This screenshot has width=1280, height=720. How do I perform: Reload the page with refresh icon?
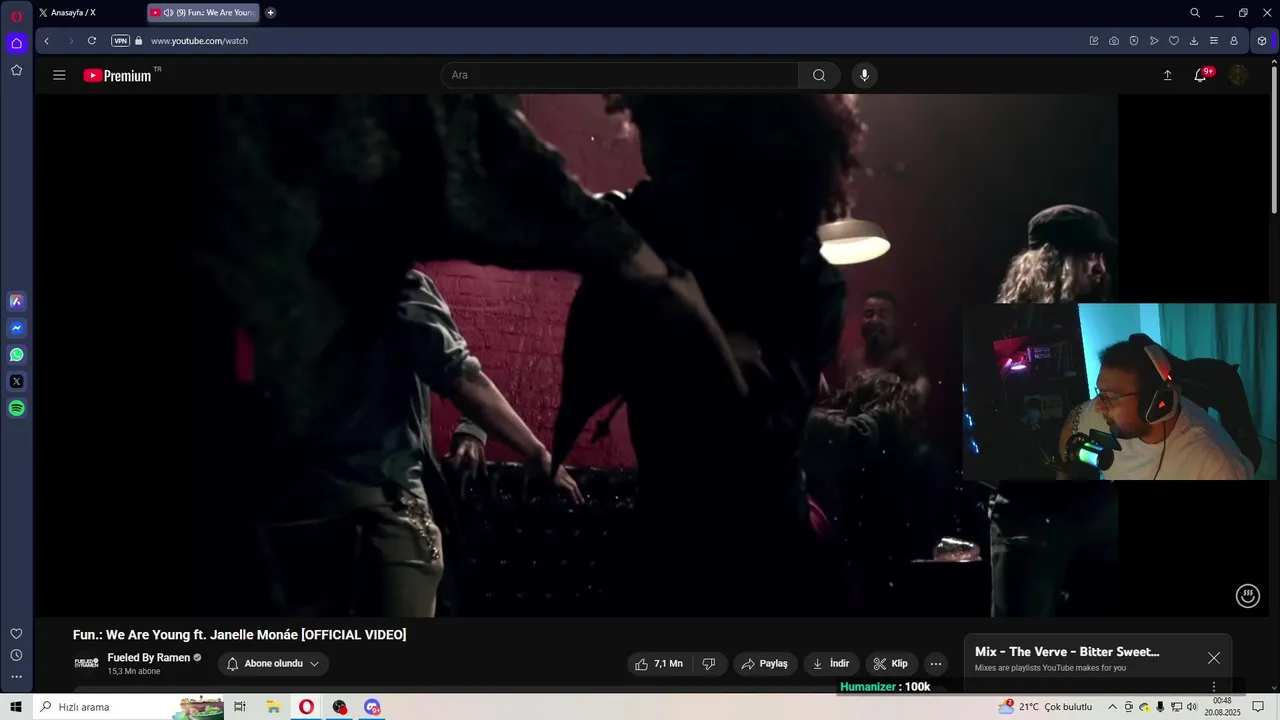pyautogui.click(x=92, y=41)
